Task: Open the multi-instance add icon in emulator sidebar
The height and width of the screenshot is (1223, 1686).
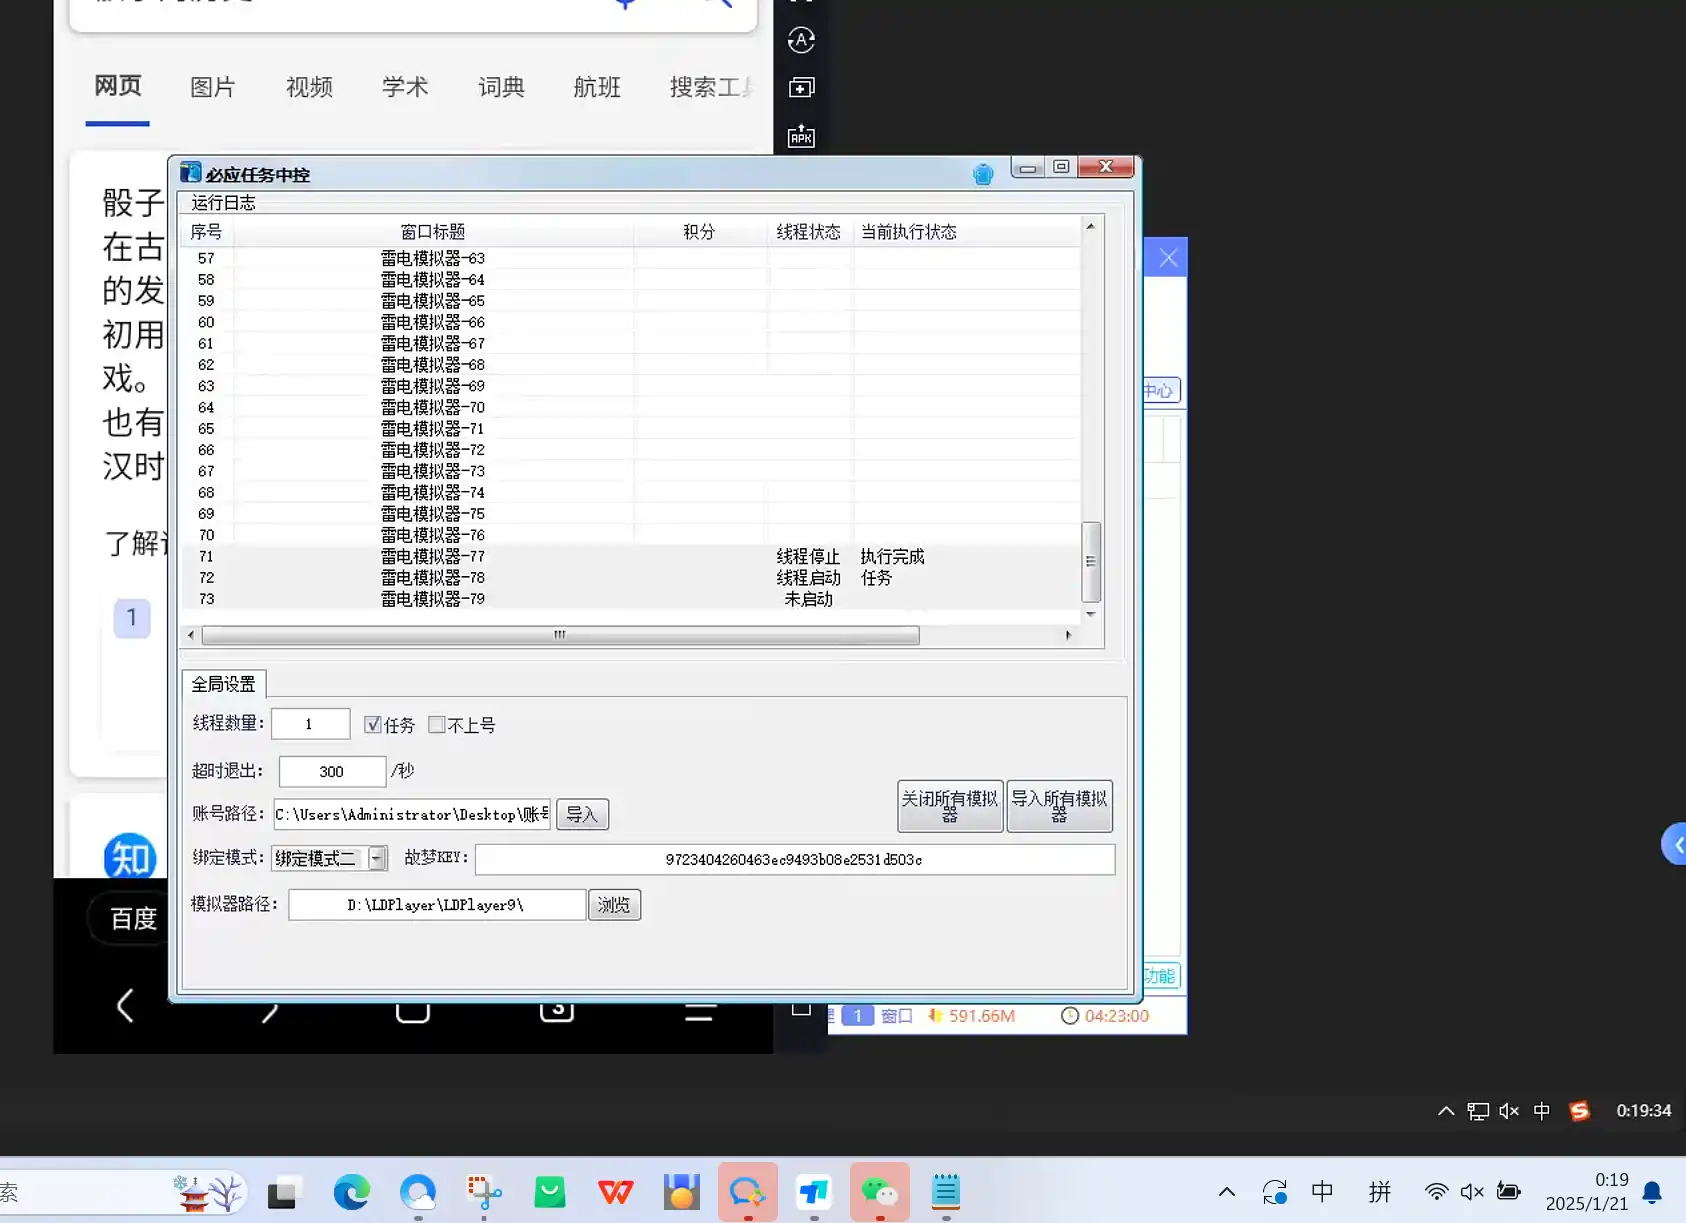Action: pos(800,87)
